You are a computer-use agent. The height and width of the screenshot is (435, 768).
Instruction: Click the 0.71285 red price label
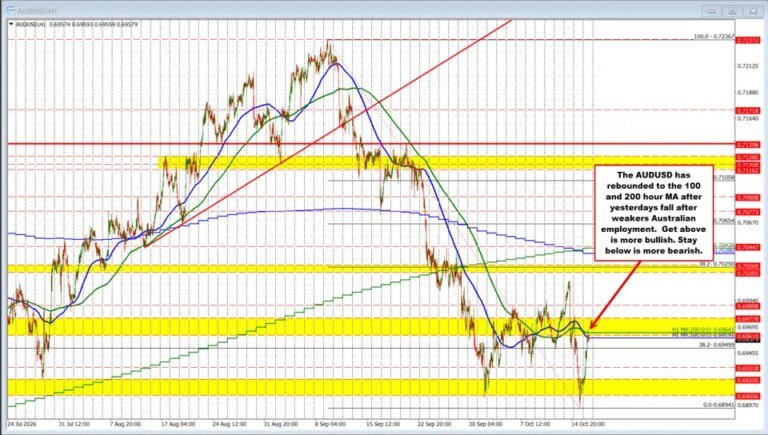(748, 157)
